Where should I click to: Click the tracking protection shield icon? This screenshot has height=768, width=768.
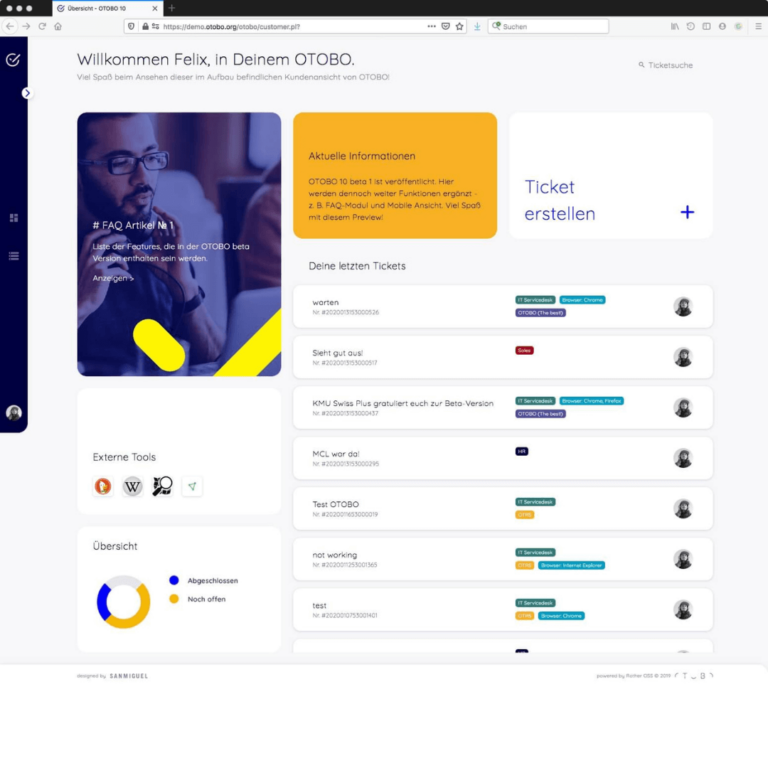click(x=131, y=26)
